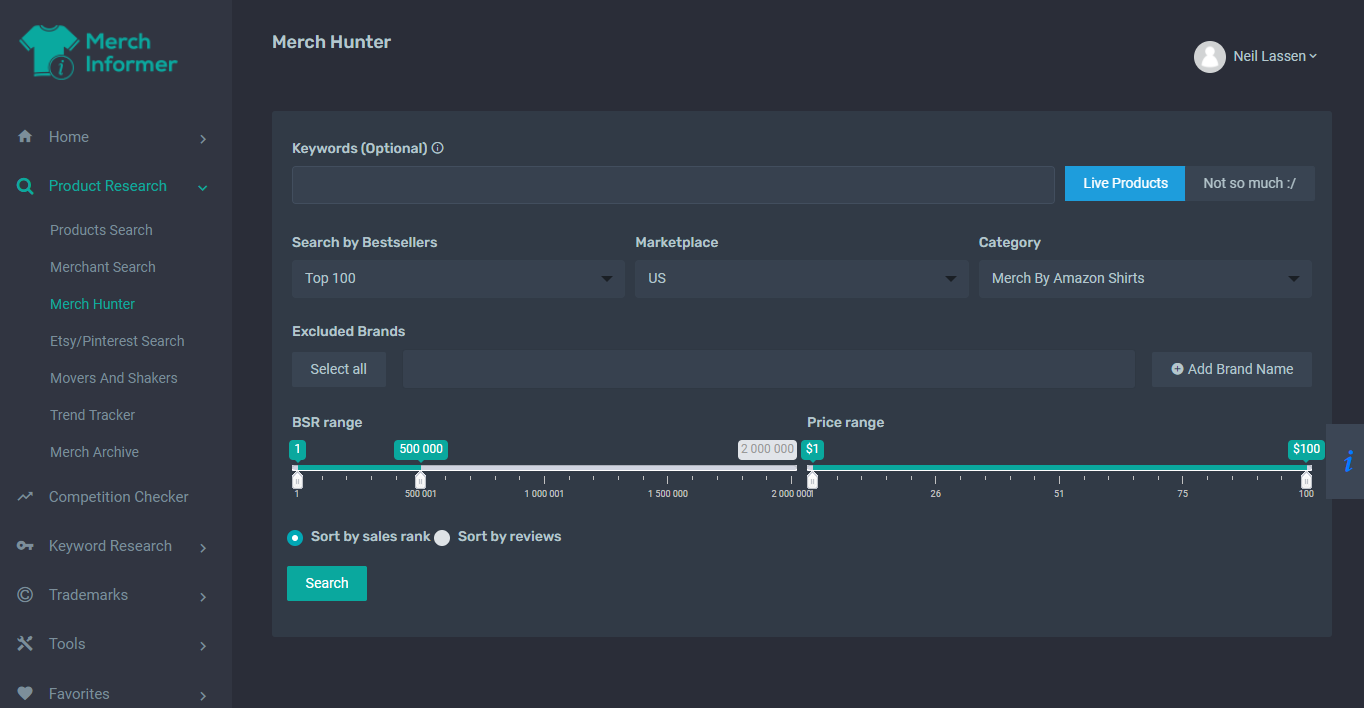The width and height of the screenshot is (1364, 708).
Task: Click the Product Research magnifier icon
Action: 25,186
